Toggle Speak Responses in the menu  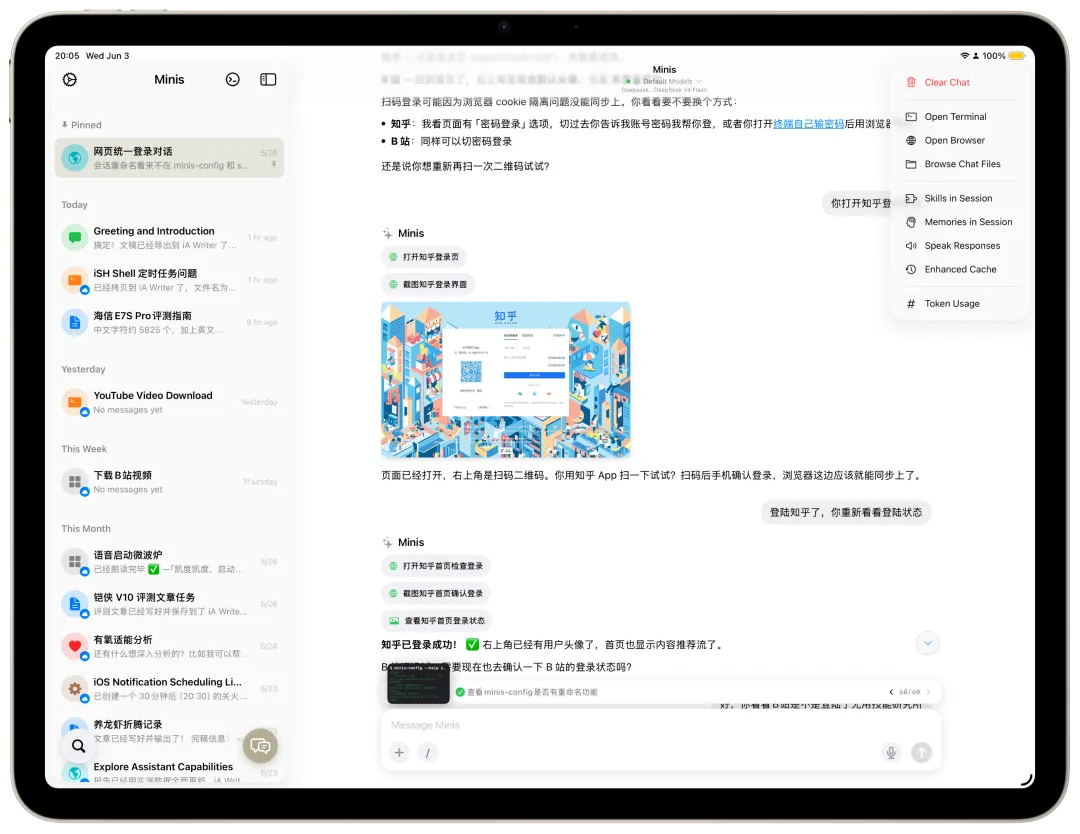(959, 246)
